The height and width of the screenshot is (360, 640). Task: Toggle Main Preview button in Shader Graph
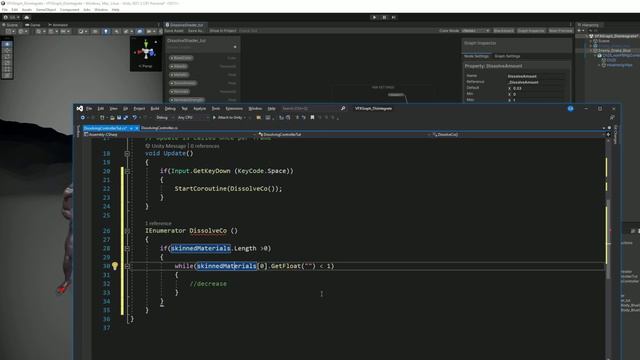560,31
